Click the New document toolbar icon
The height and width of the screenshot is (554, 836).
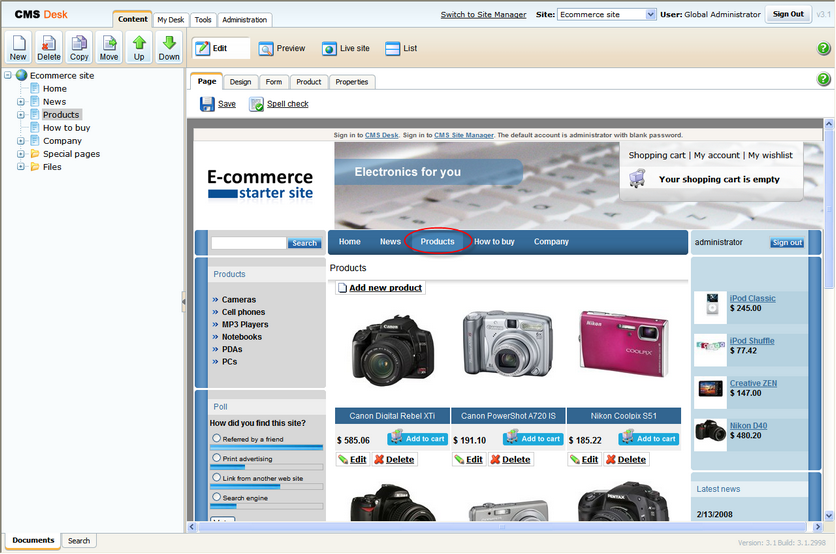[18, 47]
